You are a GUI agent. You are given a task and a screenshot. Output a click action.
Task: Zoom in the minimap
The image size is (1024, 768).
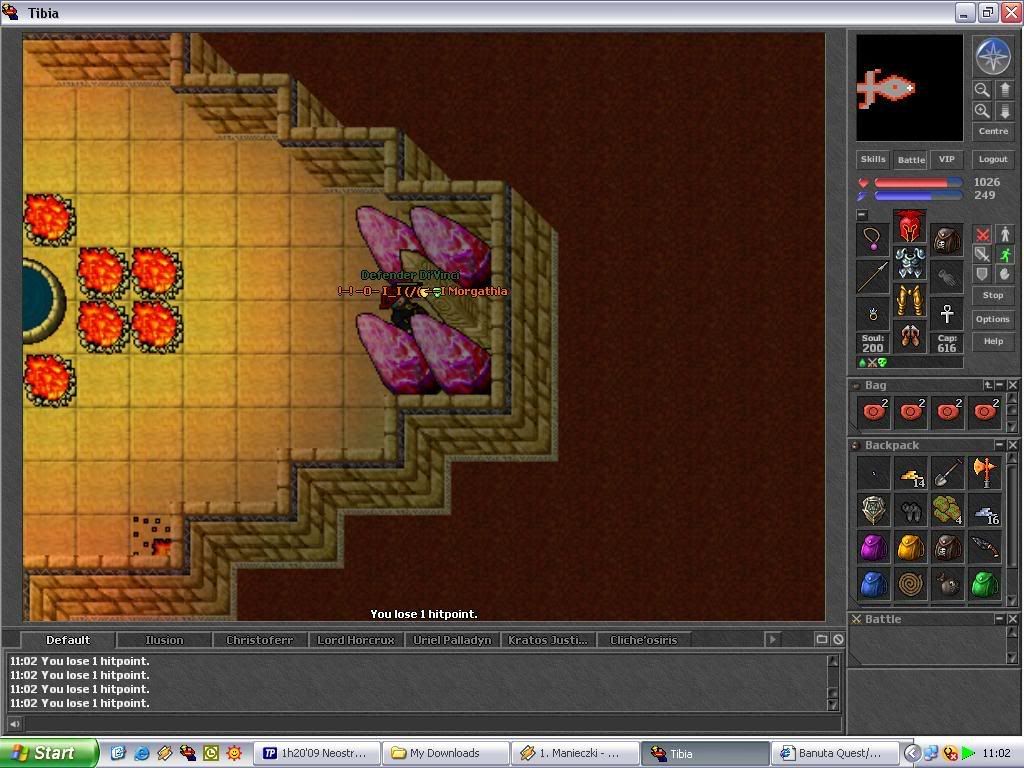[982, 111]
